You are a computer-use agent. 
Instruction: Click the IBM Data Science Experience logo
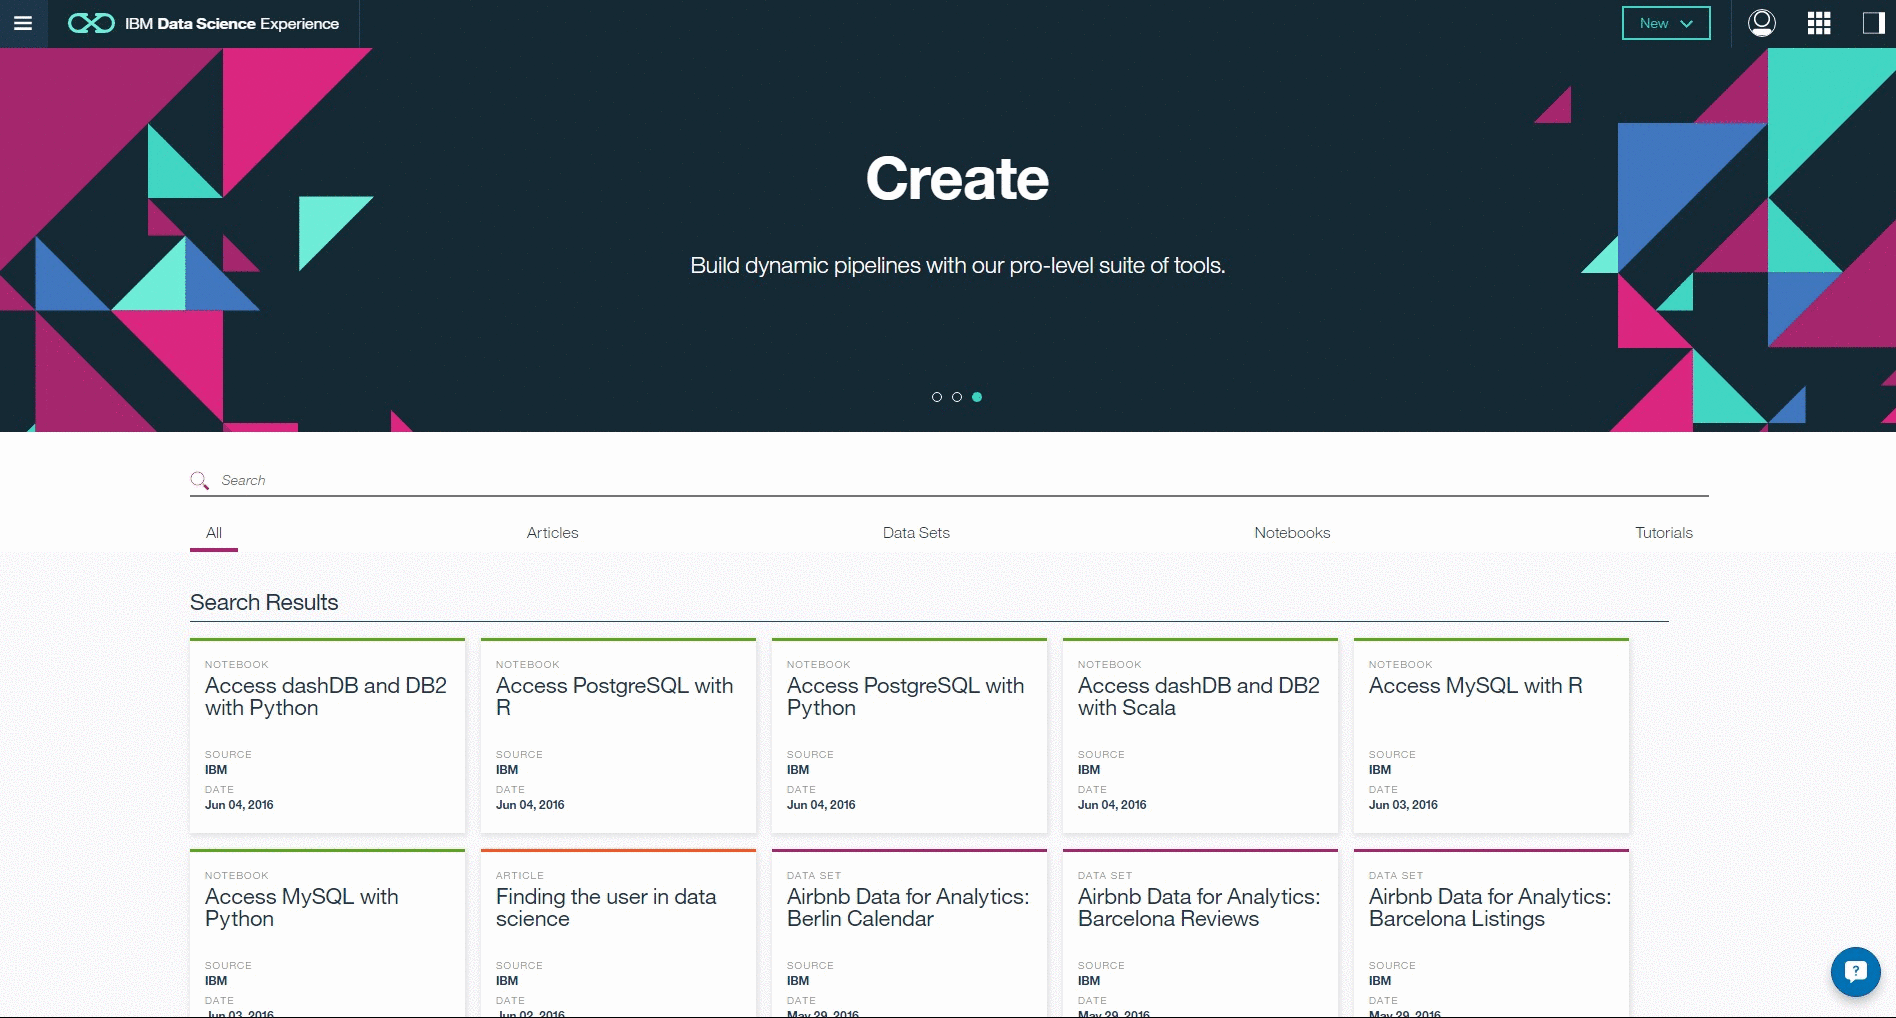click(204, 23)
